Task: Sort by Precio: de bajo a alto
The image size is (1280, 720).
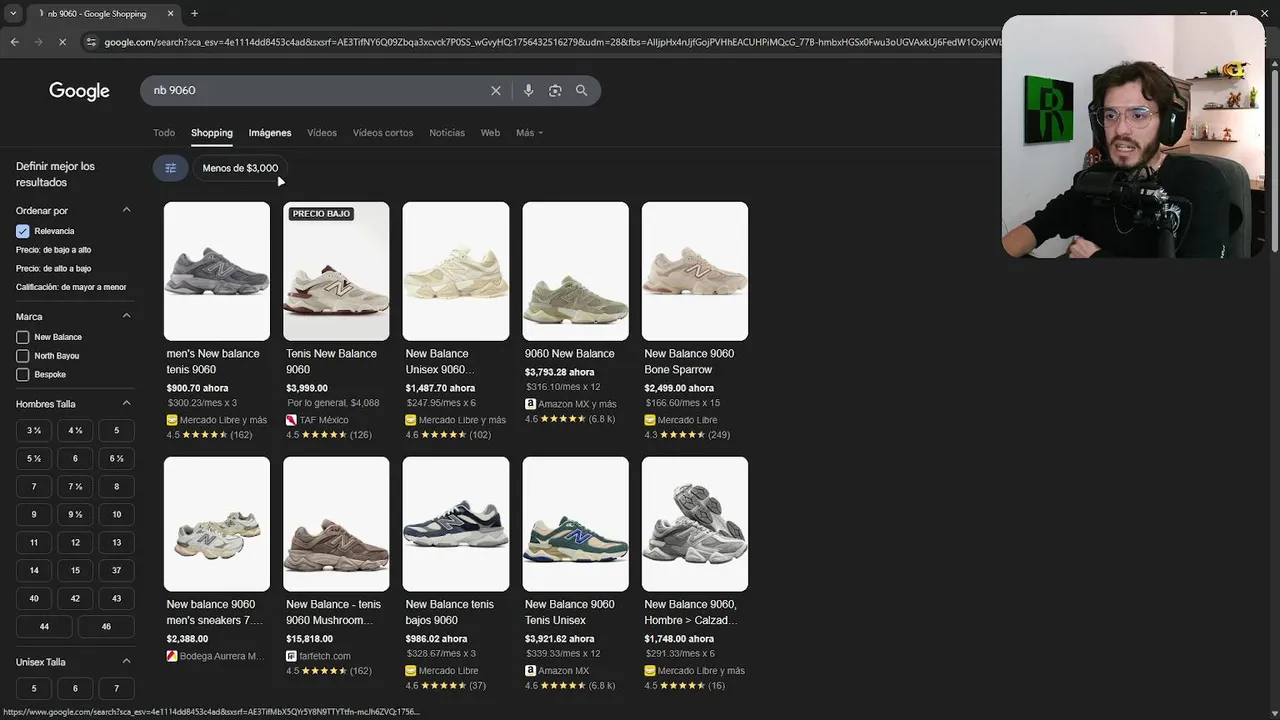Action: [53, 250]
